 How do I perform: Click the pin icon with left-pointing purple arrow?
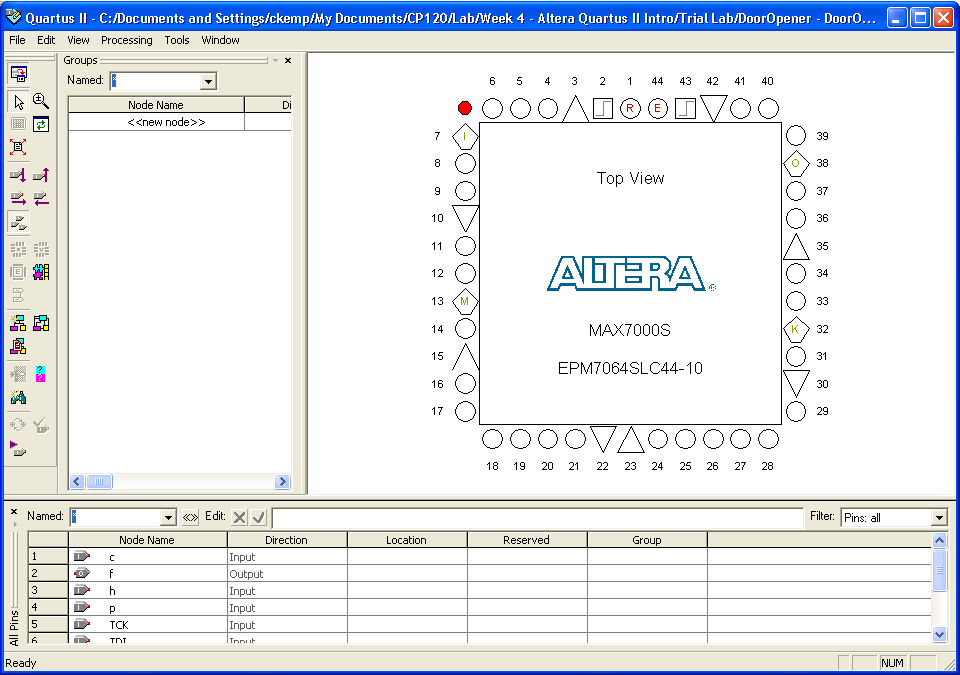[41, 198]
